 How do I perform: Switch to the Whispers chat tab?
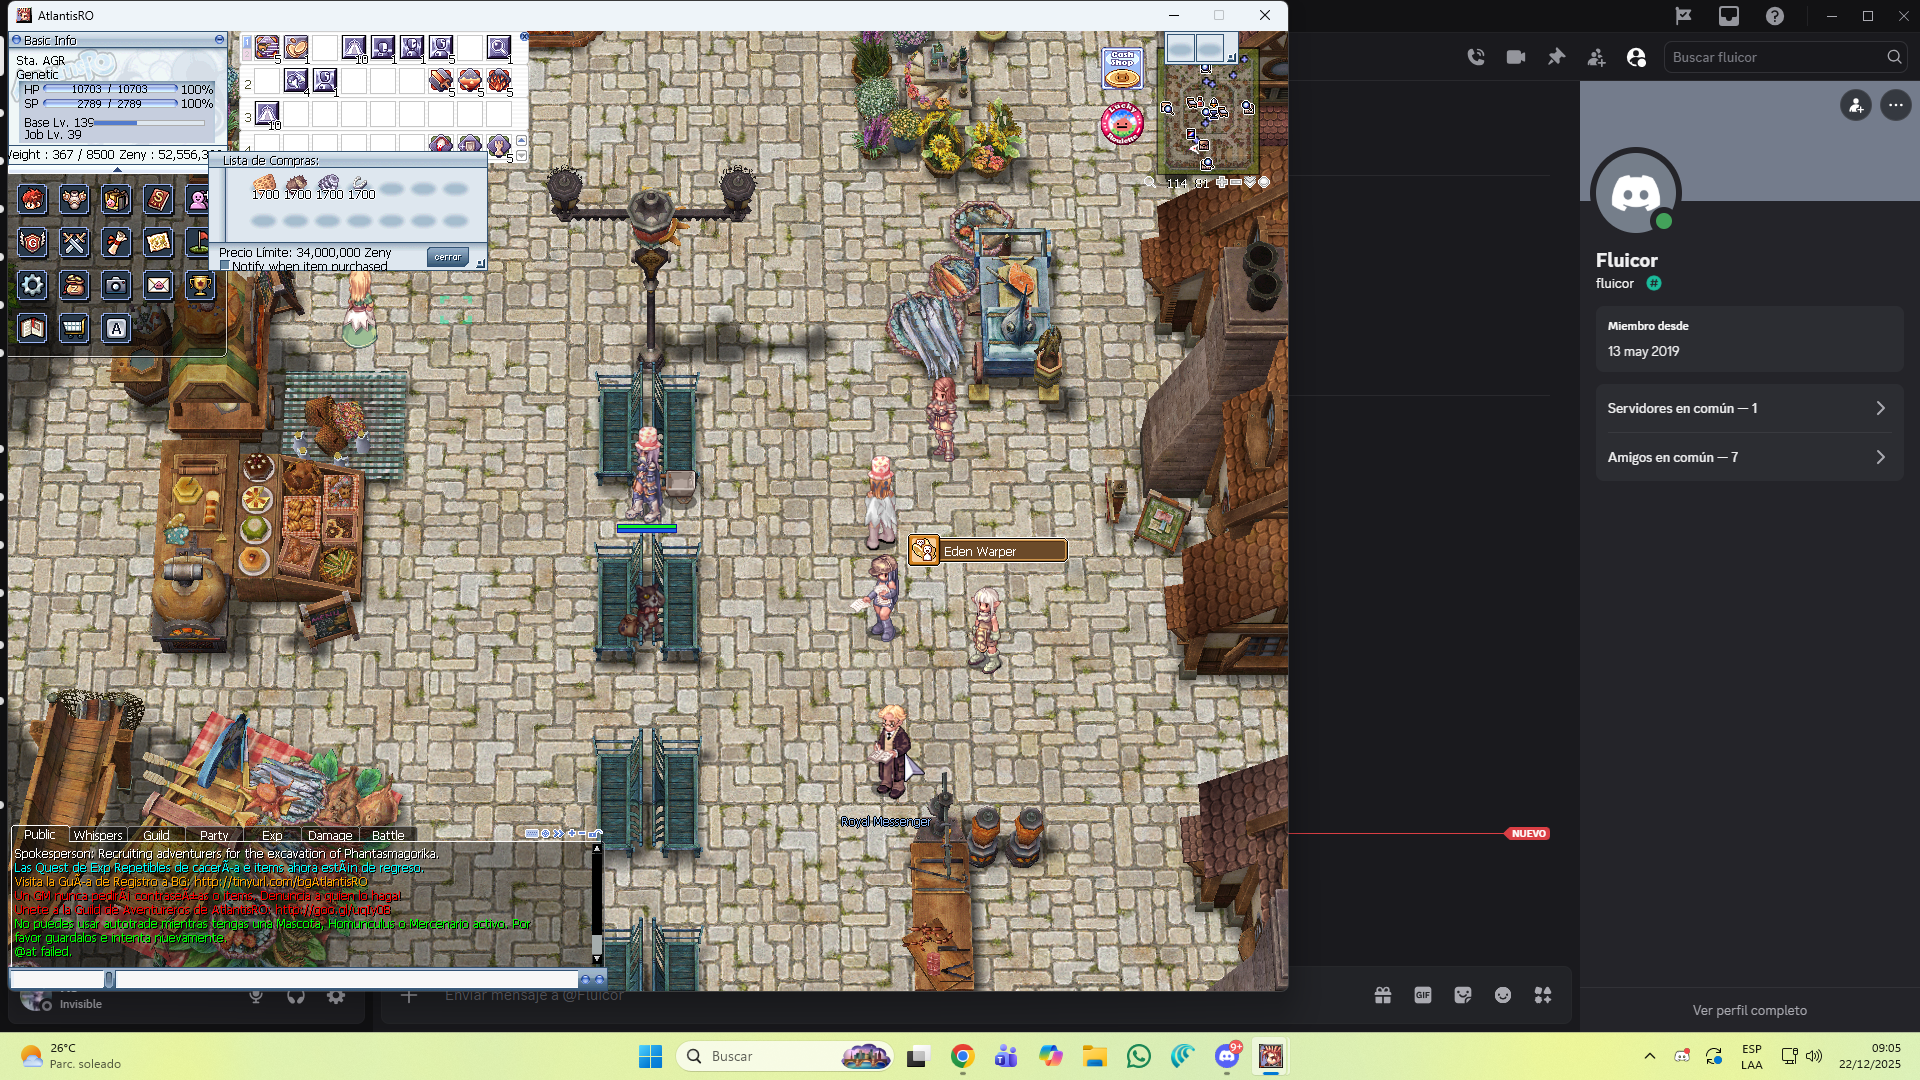coord(98,835)
